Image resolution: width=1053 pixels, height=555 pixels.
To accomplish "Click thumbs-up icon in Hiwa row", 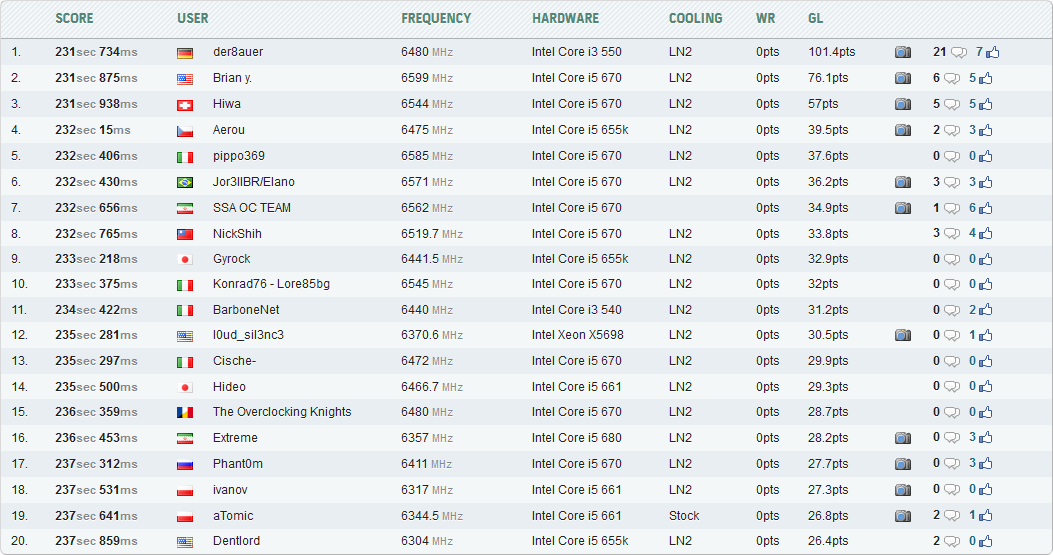I will pyautogui.click(x=986, y=104).
